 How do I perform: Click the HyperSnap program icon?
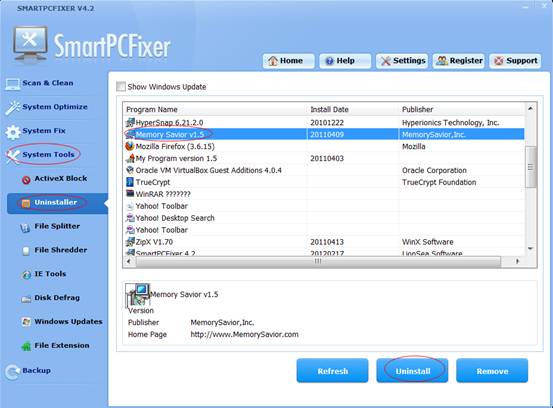(130, 122)
